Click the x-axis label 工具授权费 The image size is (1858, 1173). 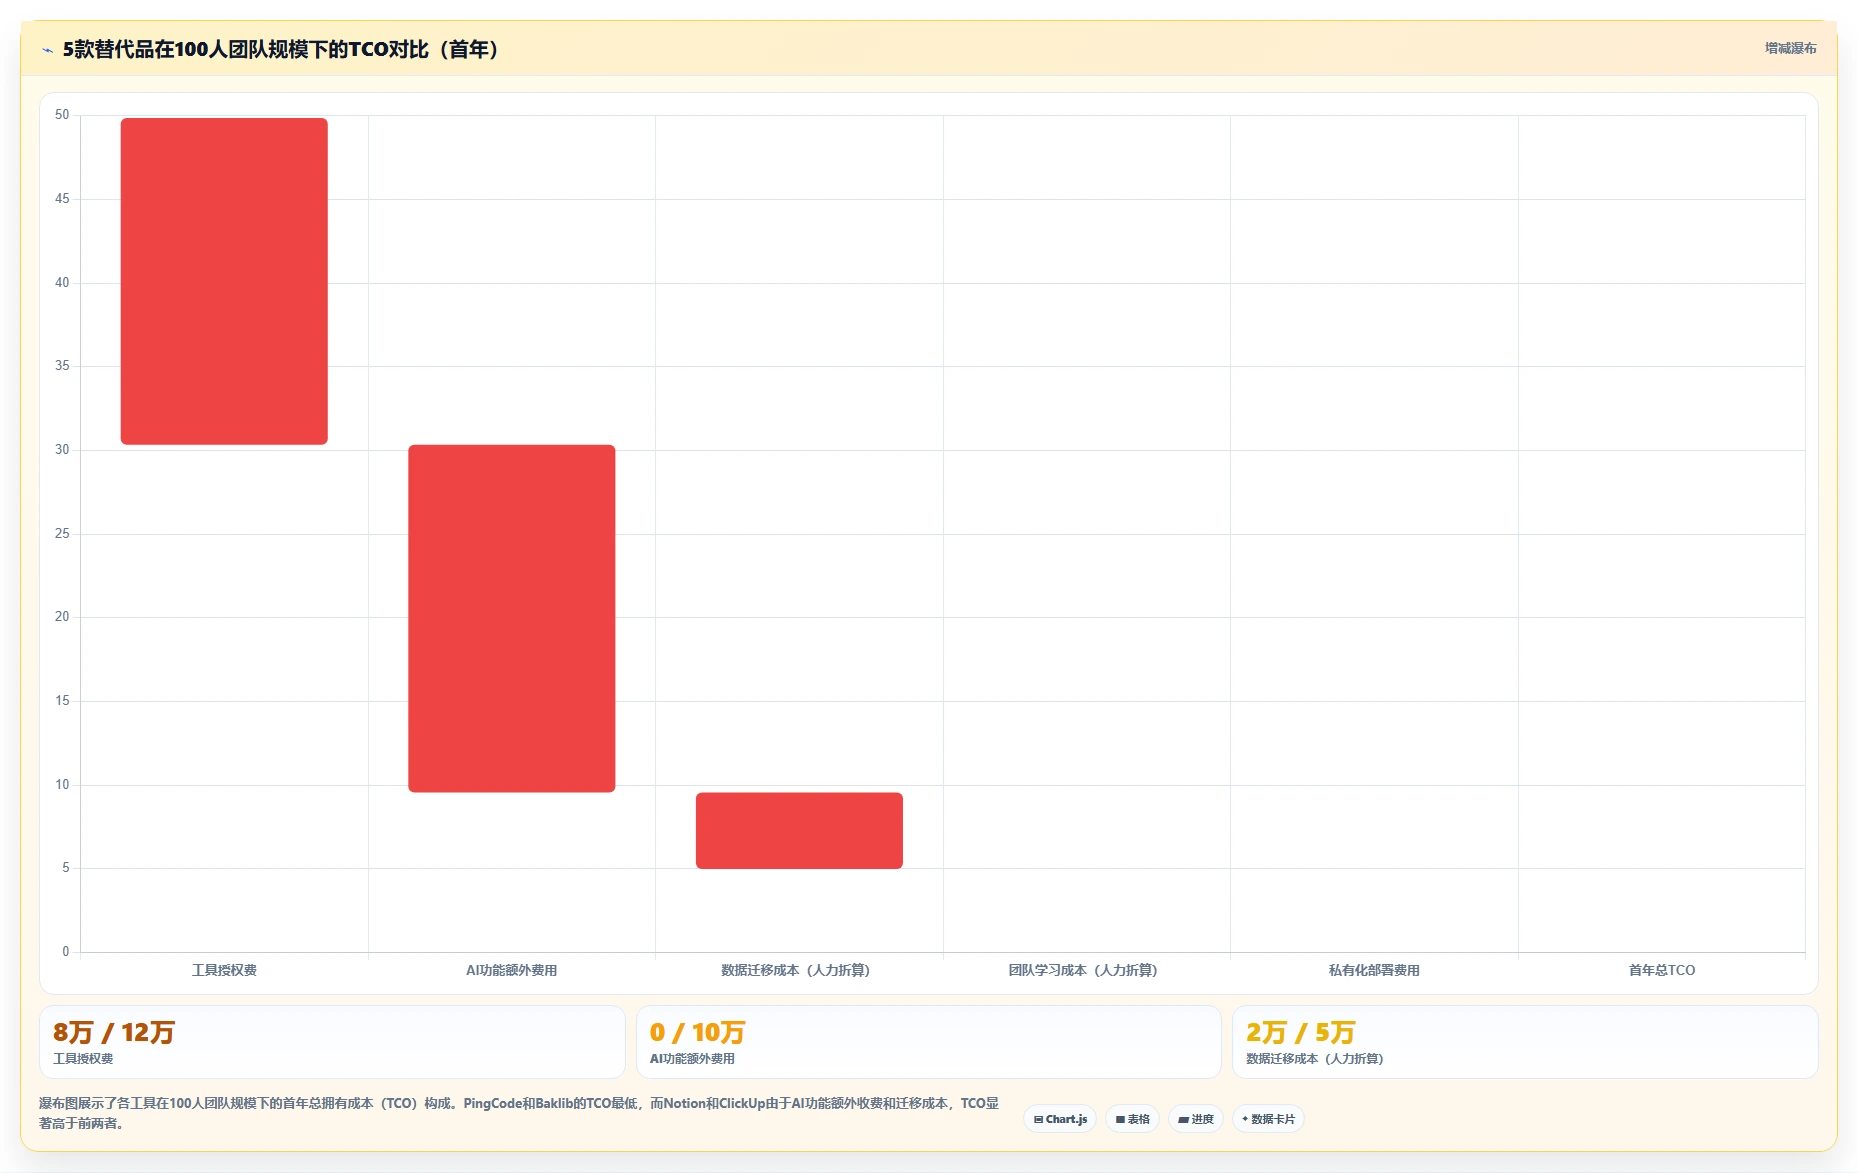(x=224, y=970)
